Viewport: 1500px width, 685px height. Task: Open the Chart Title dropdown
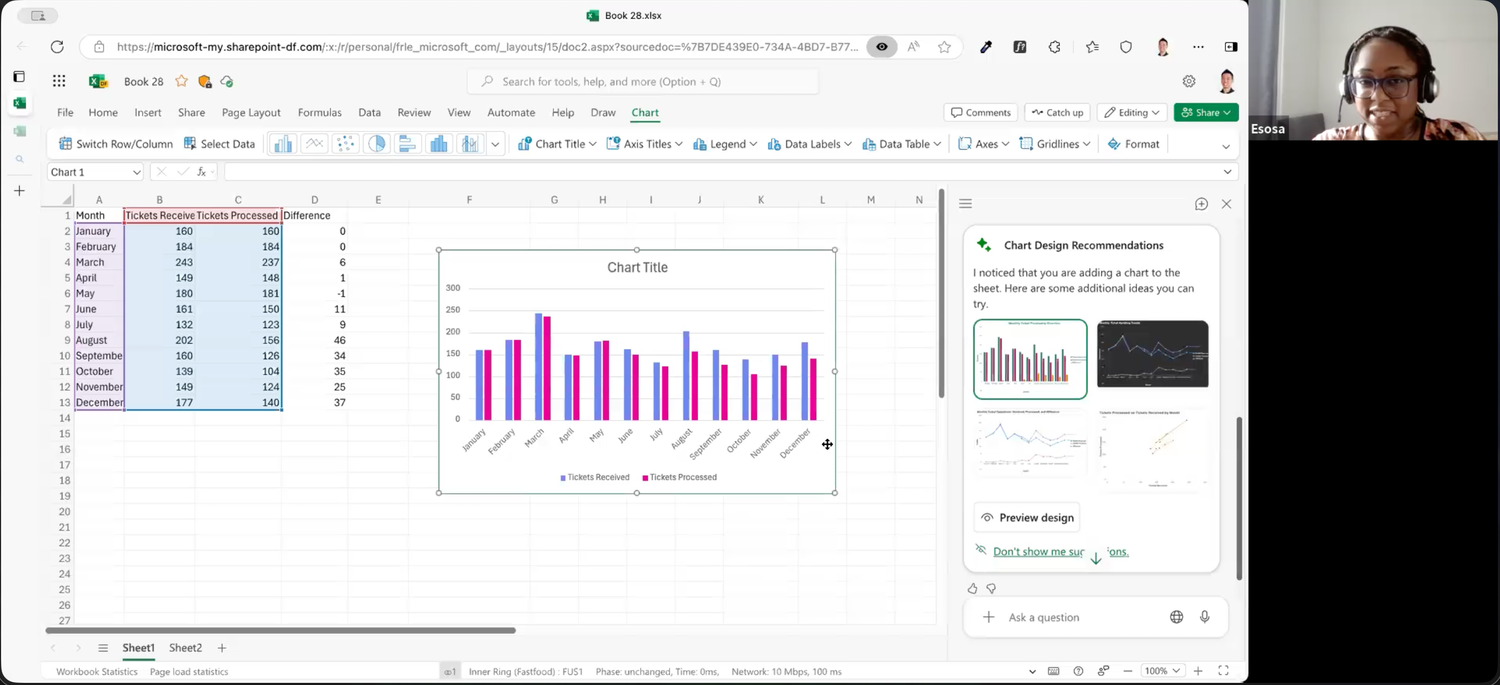tap(557, 144)
